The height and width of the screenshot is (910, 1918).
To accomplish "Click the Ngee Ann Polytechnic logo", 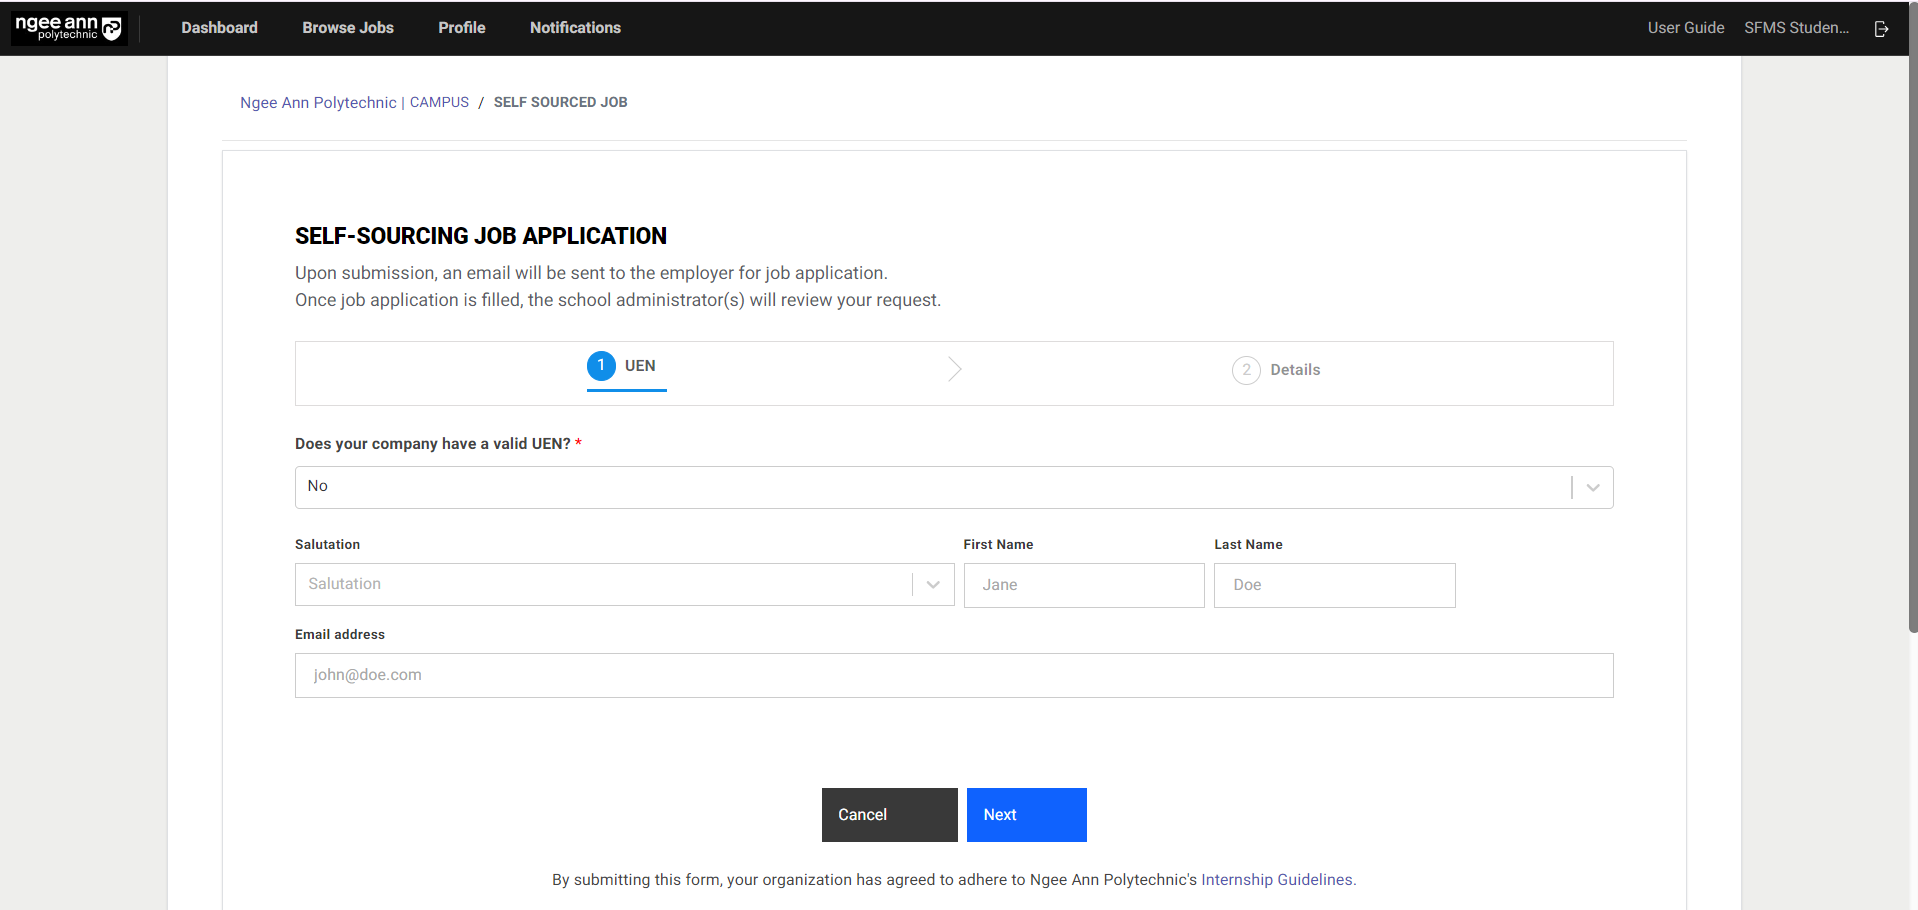I will tap(68, 28).
